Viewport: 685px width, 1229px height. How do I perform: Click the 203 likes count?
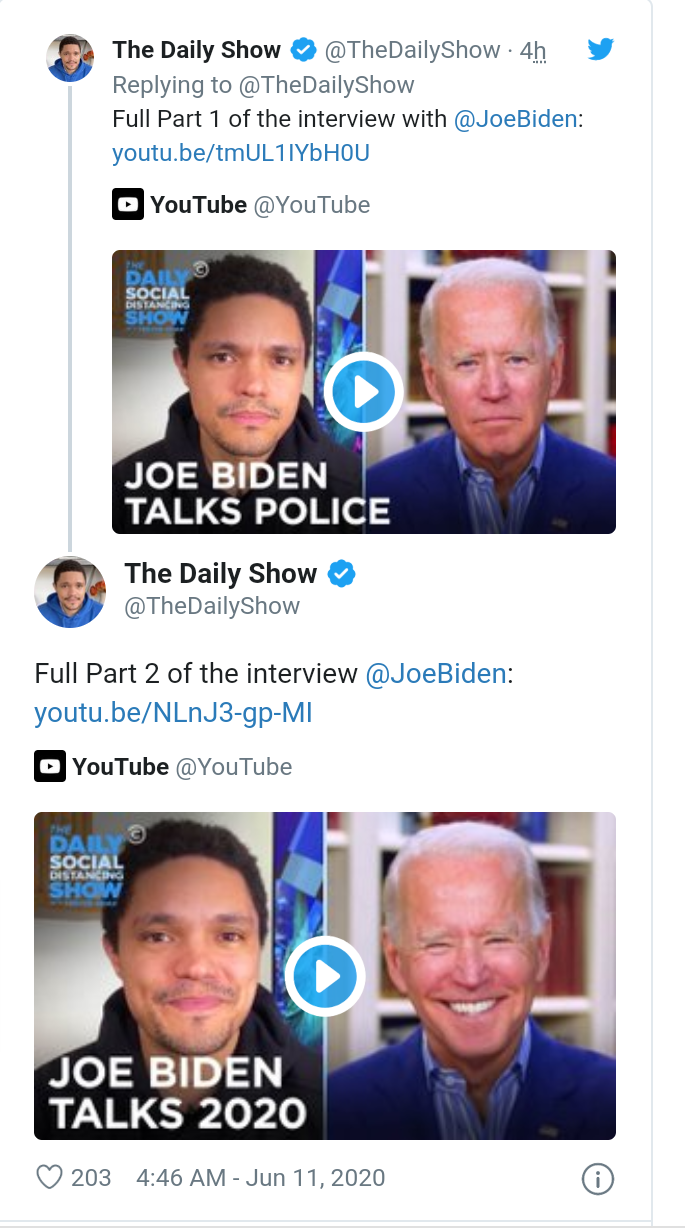point(91,1177)
